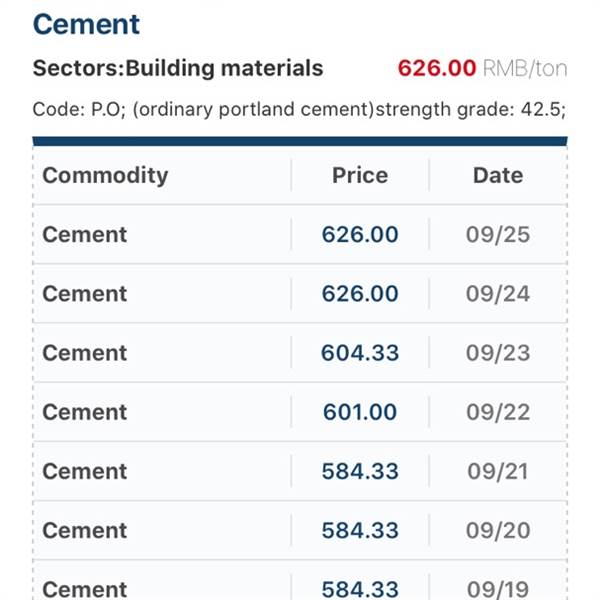The height and width of the screenshot is (600, 600).
Task: Open the Cement page title
Action: (x=86, y=24)
